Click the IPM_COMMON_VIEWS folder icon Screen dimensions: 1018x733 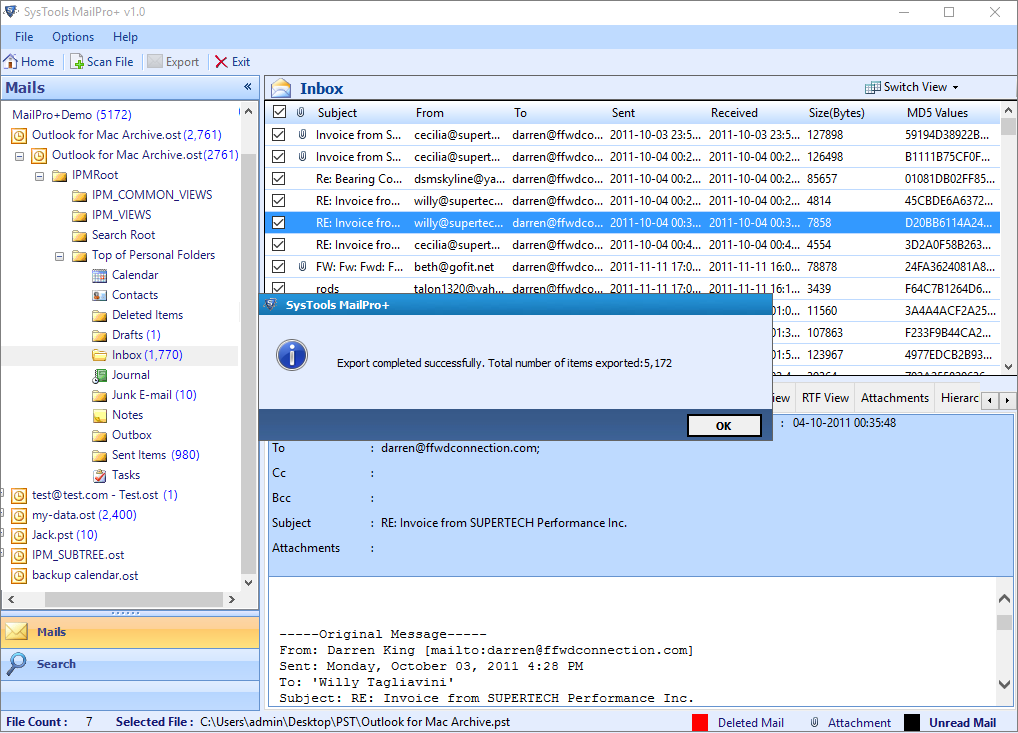coord(79,195)
